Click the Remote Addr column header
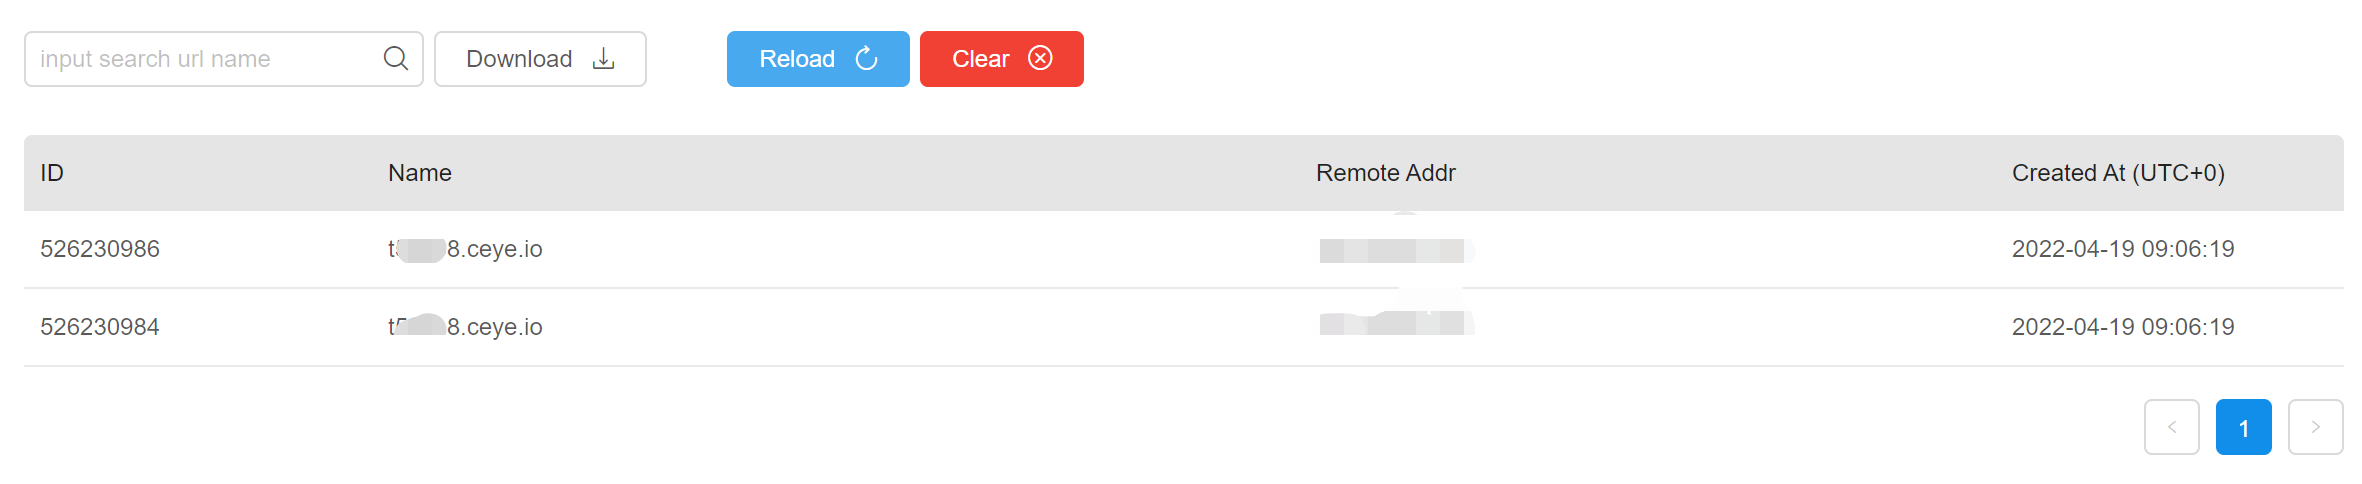 (x=1385, y=173)
